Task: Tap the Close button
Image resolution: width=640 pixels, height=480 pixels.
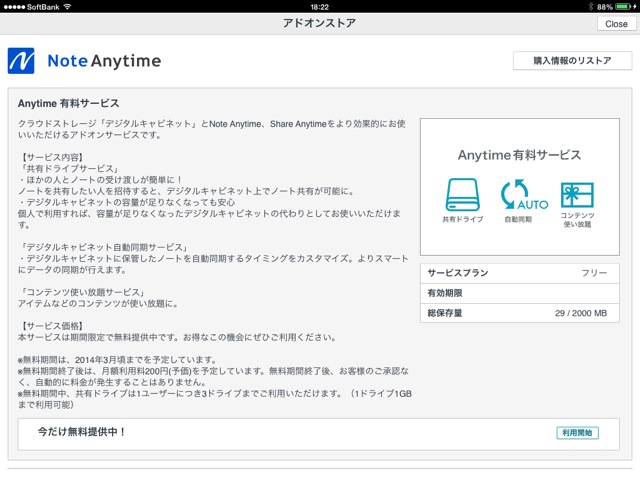Action: 616,24
